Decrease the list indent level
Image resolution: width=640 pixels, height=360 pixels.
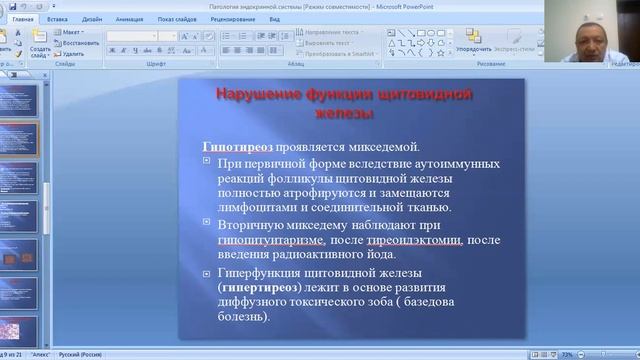click(x=261, y=36)
